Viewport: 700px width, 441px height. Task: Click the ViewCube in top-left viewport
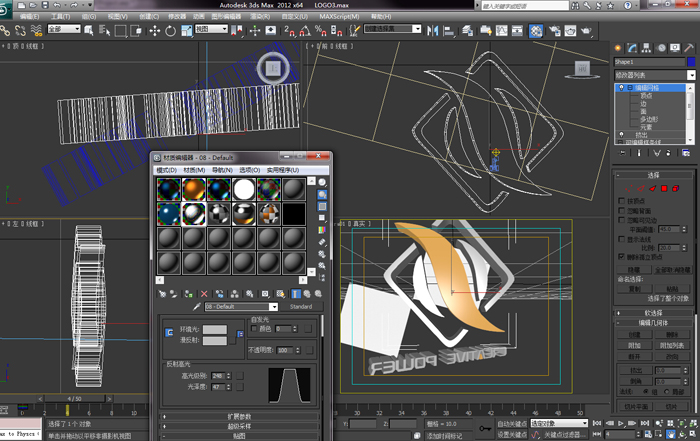coord(273,68)
